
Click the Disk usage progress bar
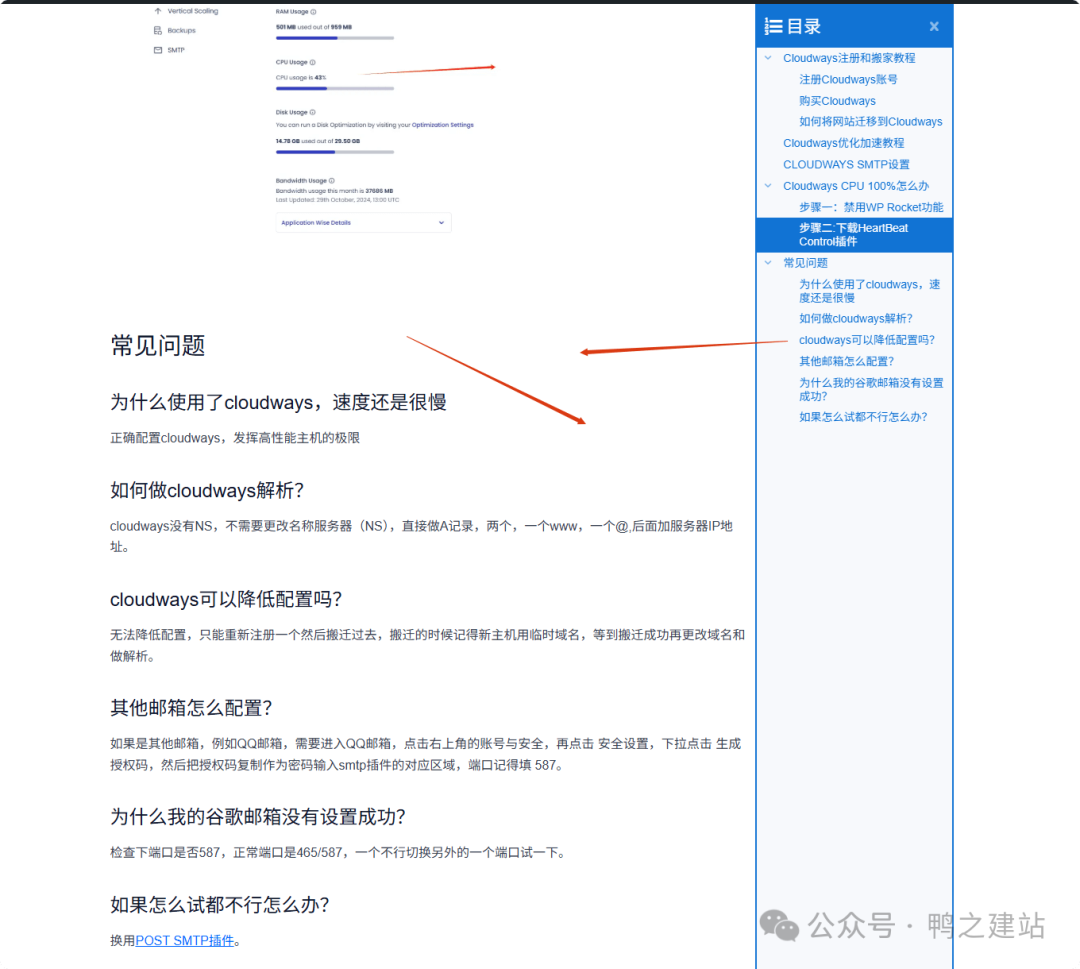[x=335, y=152]
